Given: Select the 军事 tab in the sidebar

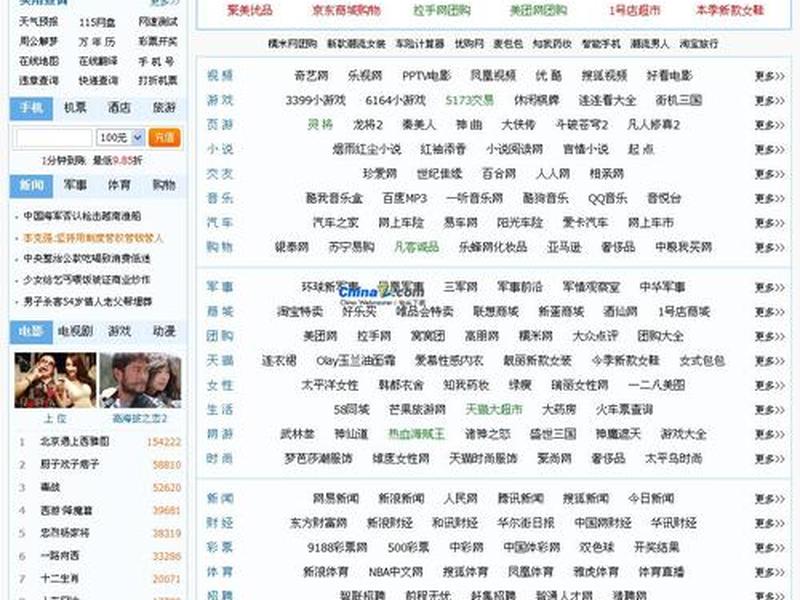Looking at the screenshot, I should (75, 185).
